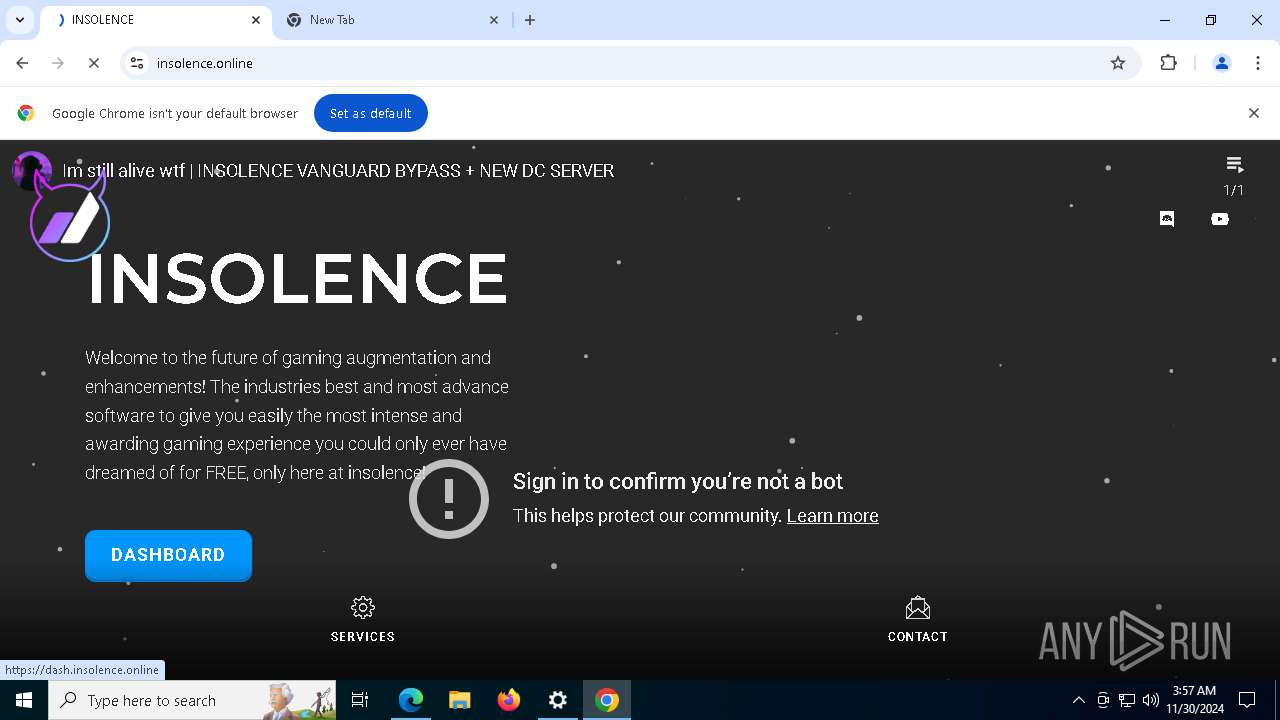Viewport: 1280px width, 720px height.
Task: Open the video channel avatar
Action: pyautogui.click(x=32, y=171)
